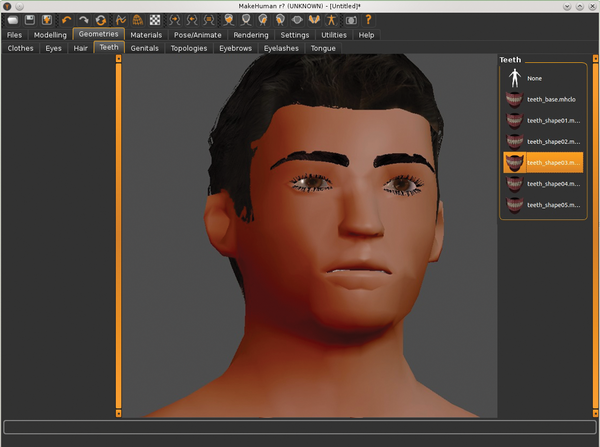Apply symmetry right-to-left icon
The image size is (600, 447).
click(174, 20)
